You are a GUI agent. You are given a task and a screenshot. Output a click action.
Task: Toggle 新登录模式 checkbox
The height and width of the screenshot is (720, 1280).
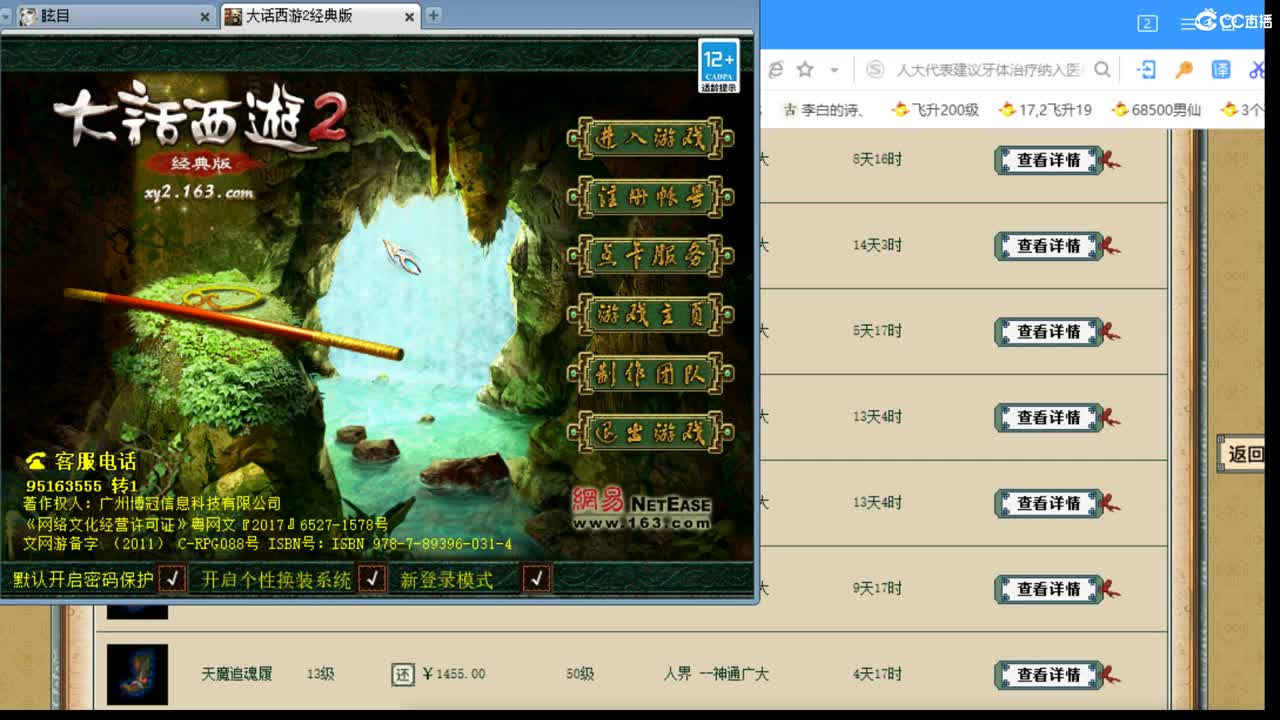(537, 578)
